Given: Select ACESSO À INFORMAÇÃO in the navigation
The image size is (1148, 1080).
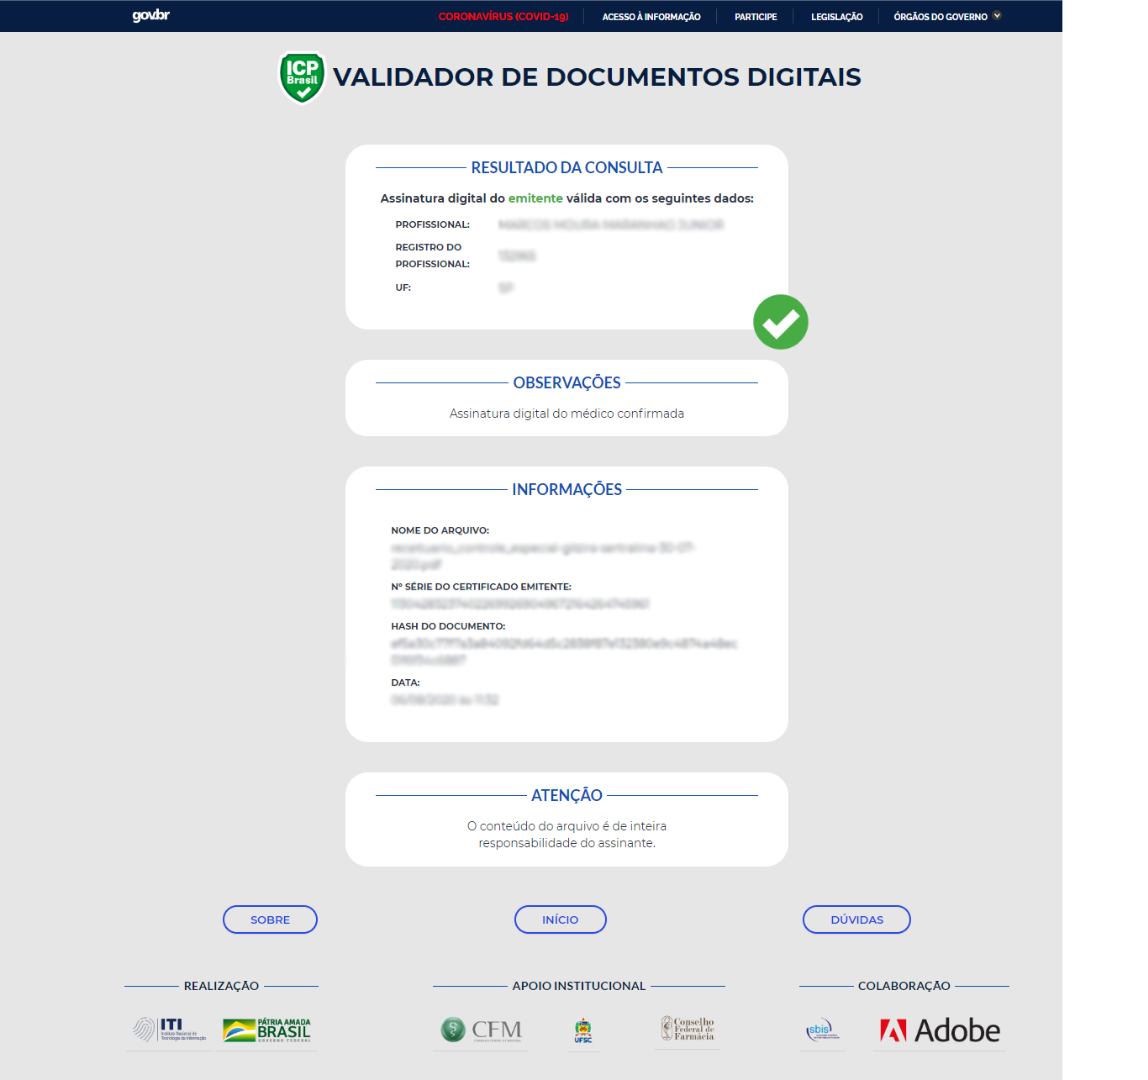Looking at the screenshot, I should tap(651, 16).
